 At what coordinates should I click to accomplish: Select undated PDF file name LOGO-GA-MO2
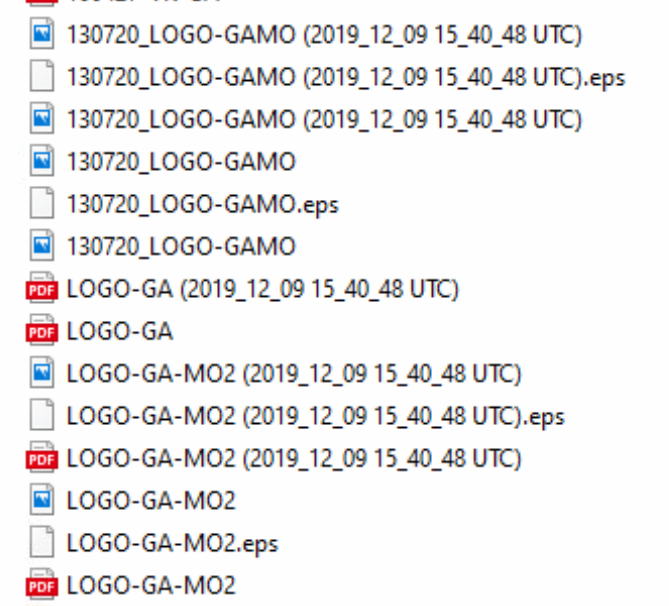(x=151, y=586)
